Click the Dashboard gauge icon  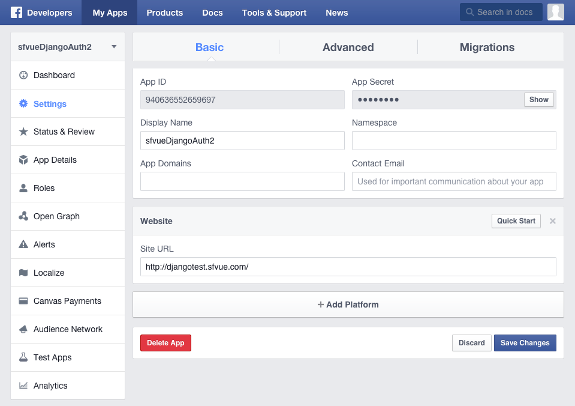(23, 75)
